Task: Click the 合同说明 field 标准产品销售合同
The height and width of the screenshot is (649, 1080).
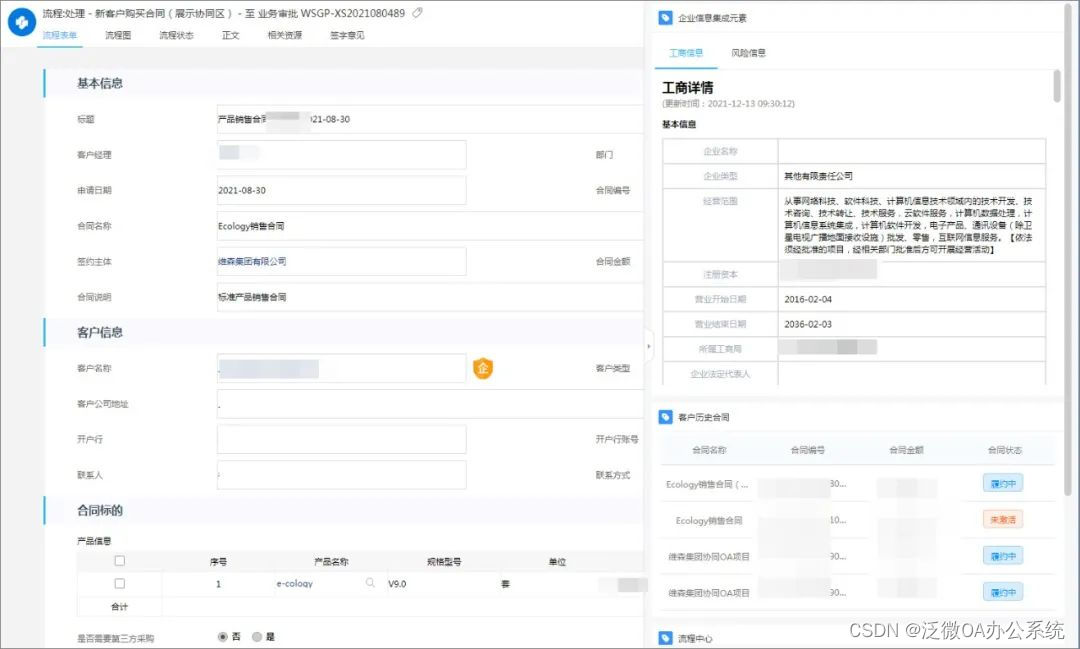Action: 430,297
